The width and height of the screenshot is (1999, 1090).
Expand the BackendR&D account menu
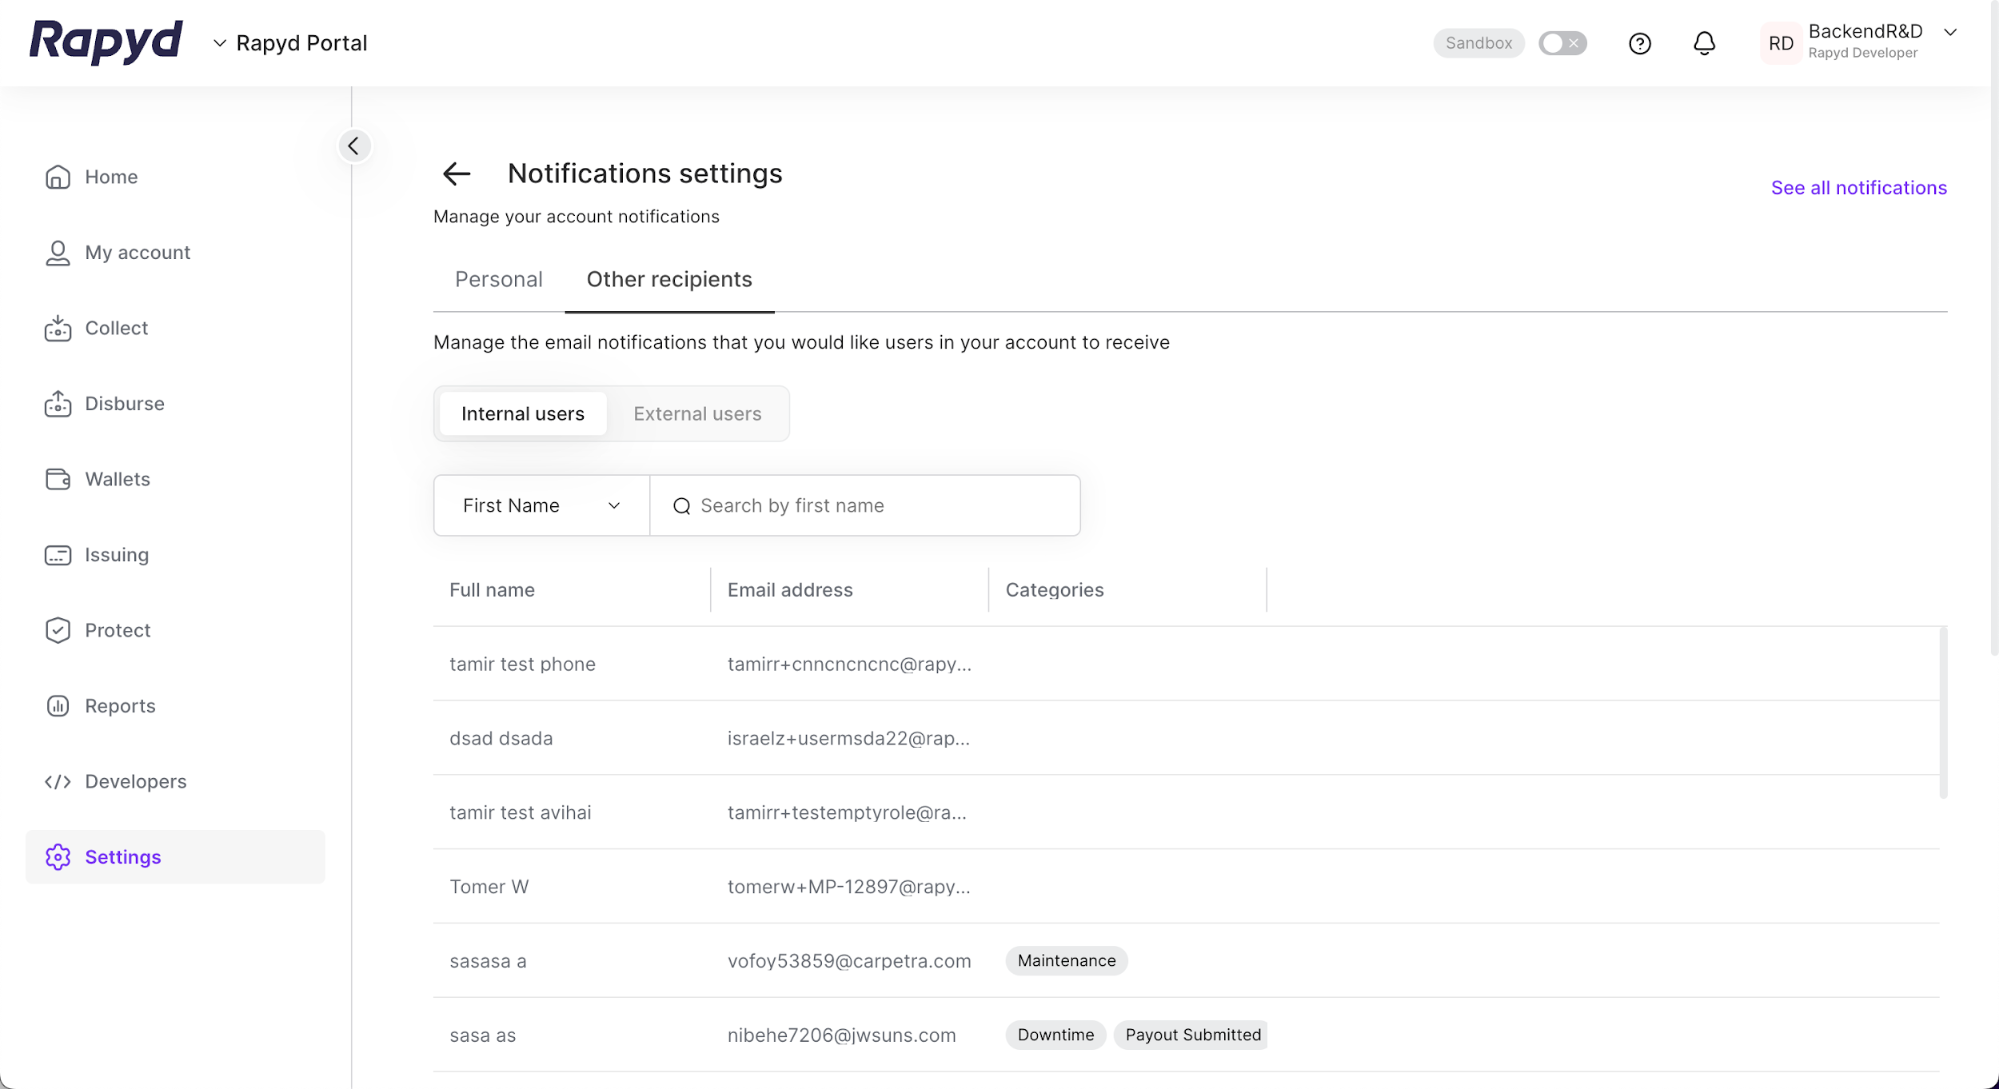pos(1949,32)
